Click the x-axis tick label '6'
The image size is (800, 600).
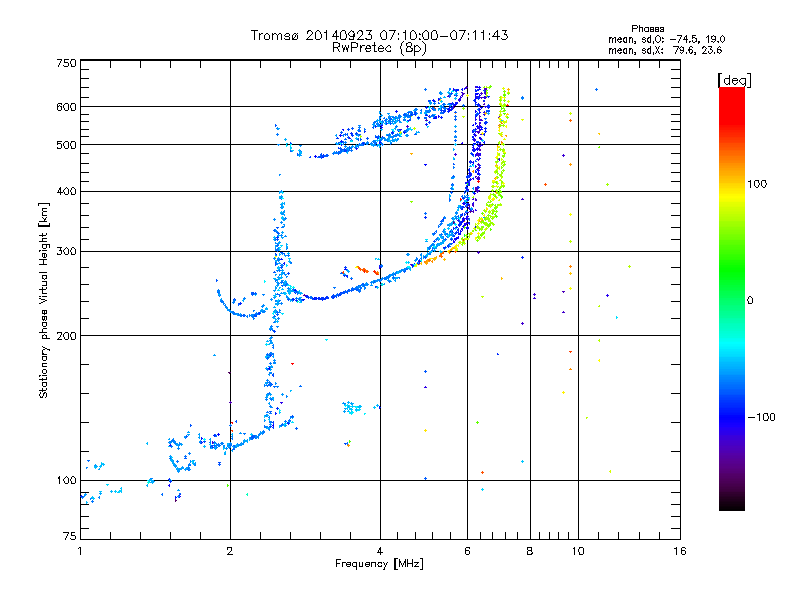click(x=467, y=551)
